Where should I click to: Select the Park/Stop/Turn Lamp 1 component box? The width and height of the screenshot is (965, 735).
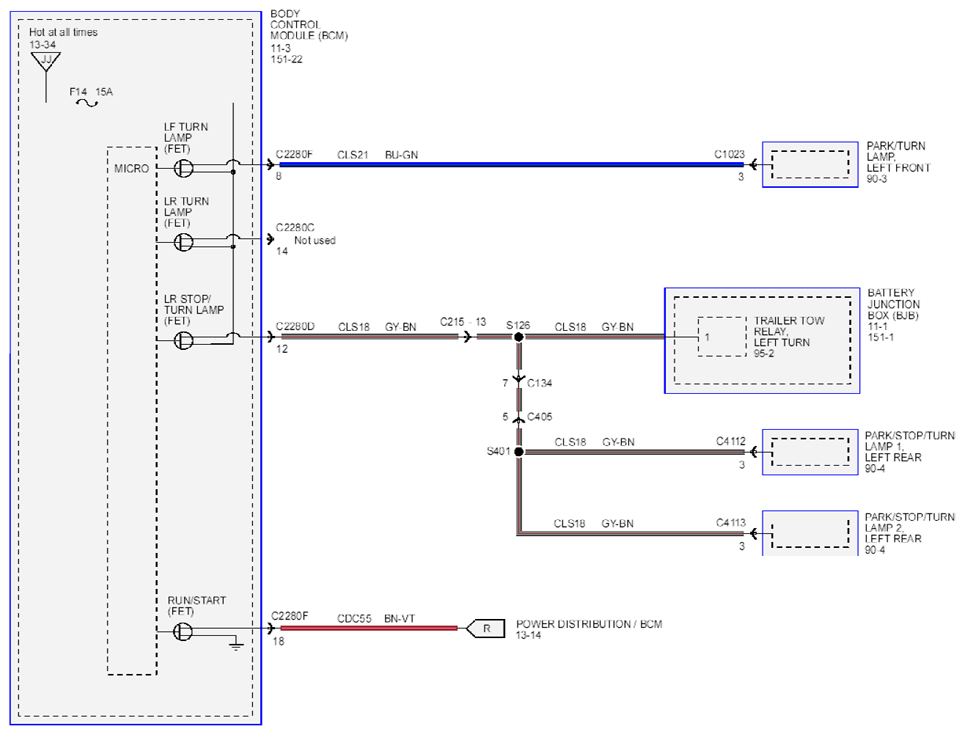(x=810, y=452)
